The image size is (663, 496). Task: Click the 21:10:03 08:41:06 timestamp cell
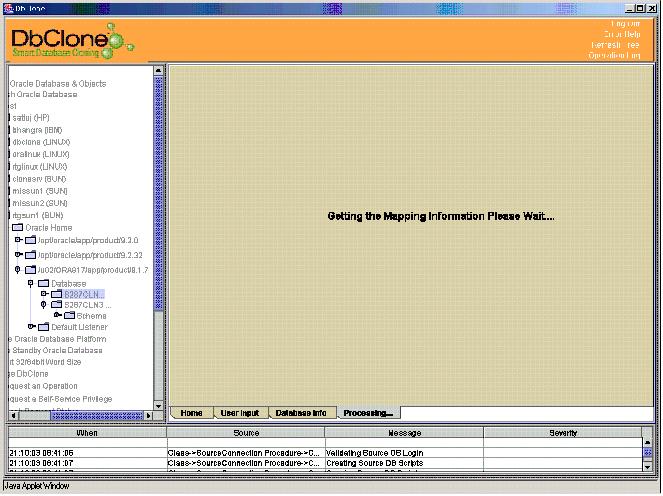coord(87,453)
